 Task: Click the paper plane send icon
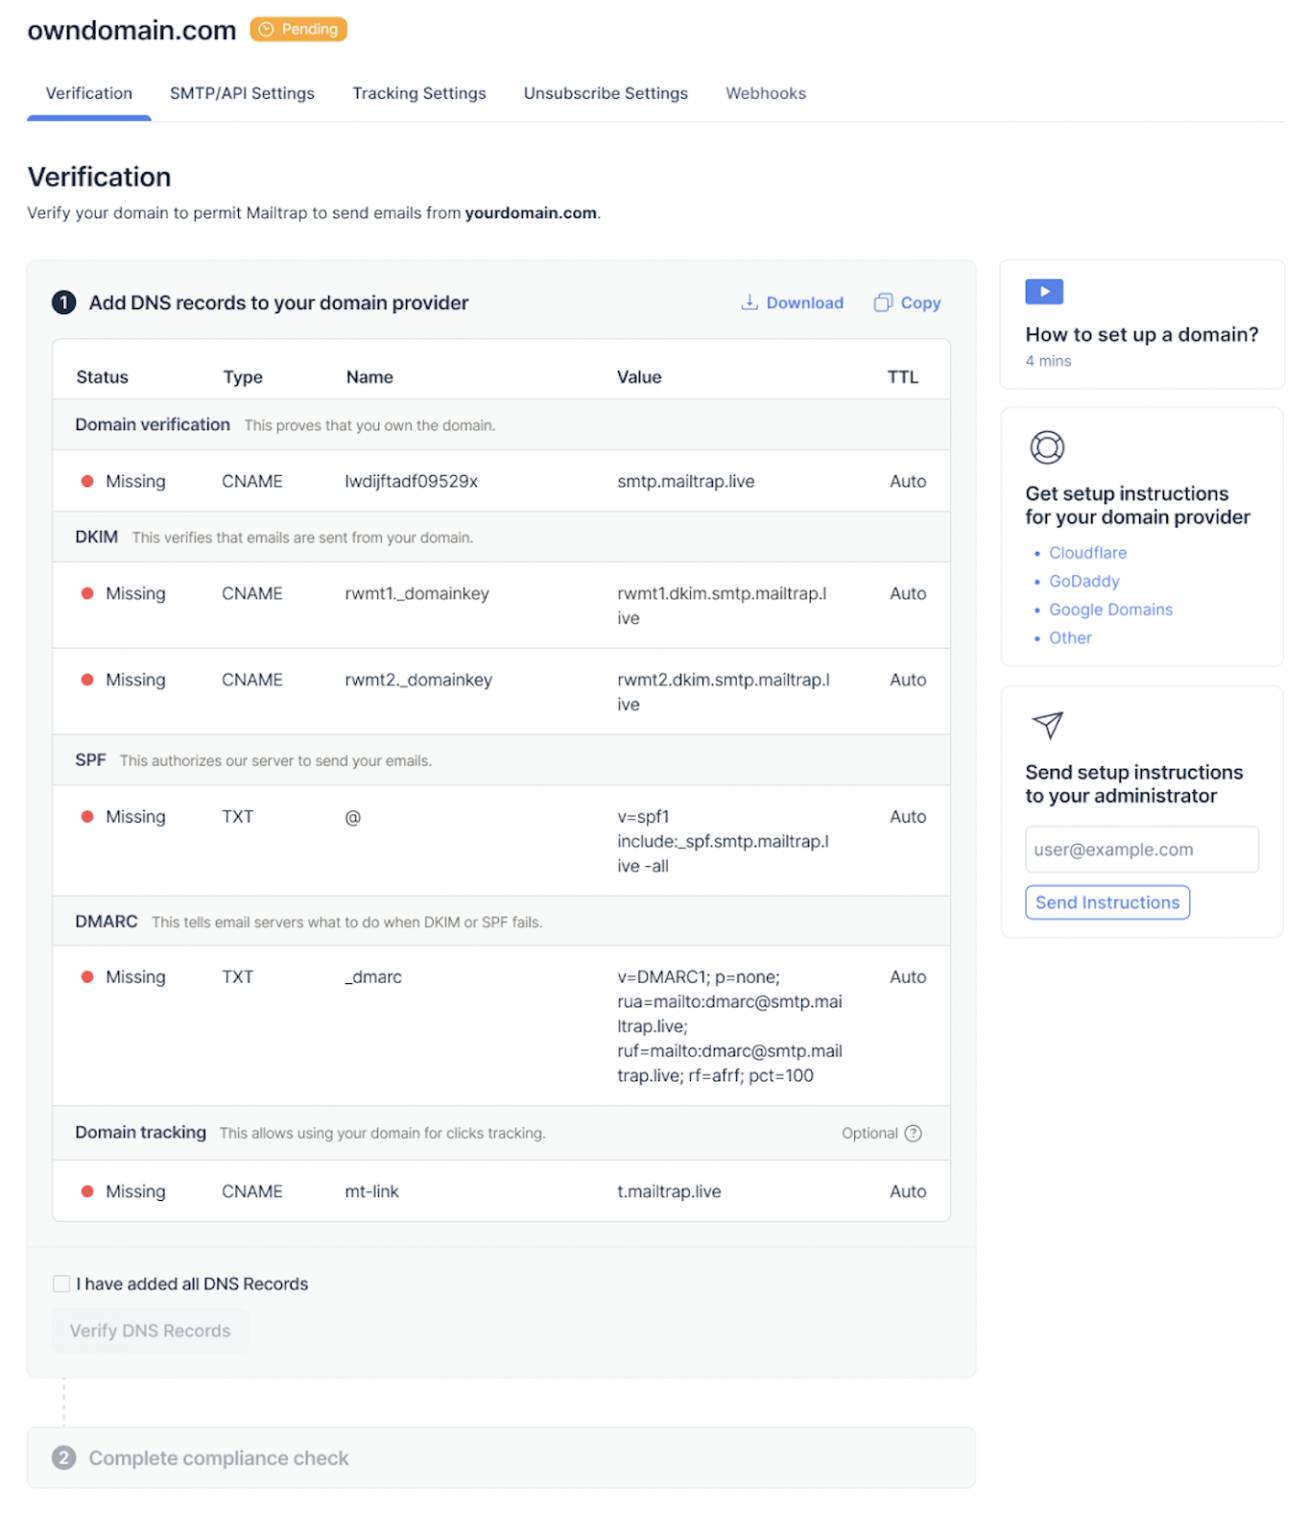1048,727
